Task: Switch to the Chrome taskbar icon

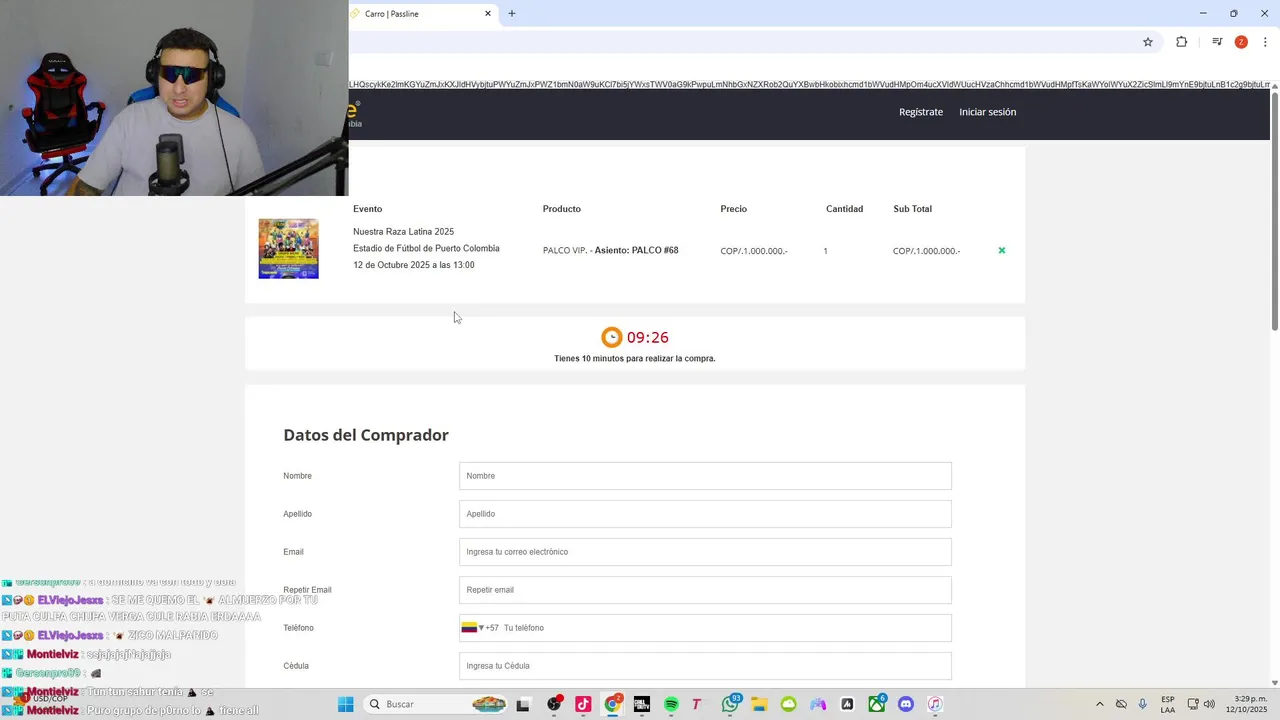Action: click(612, 704)
